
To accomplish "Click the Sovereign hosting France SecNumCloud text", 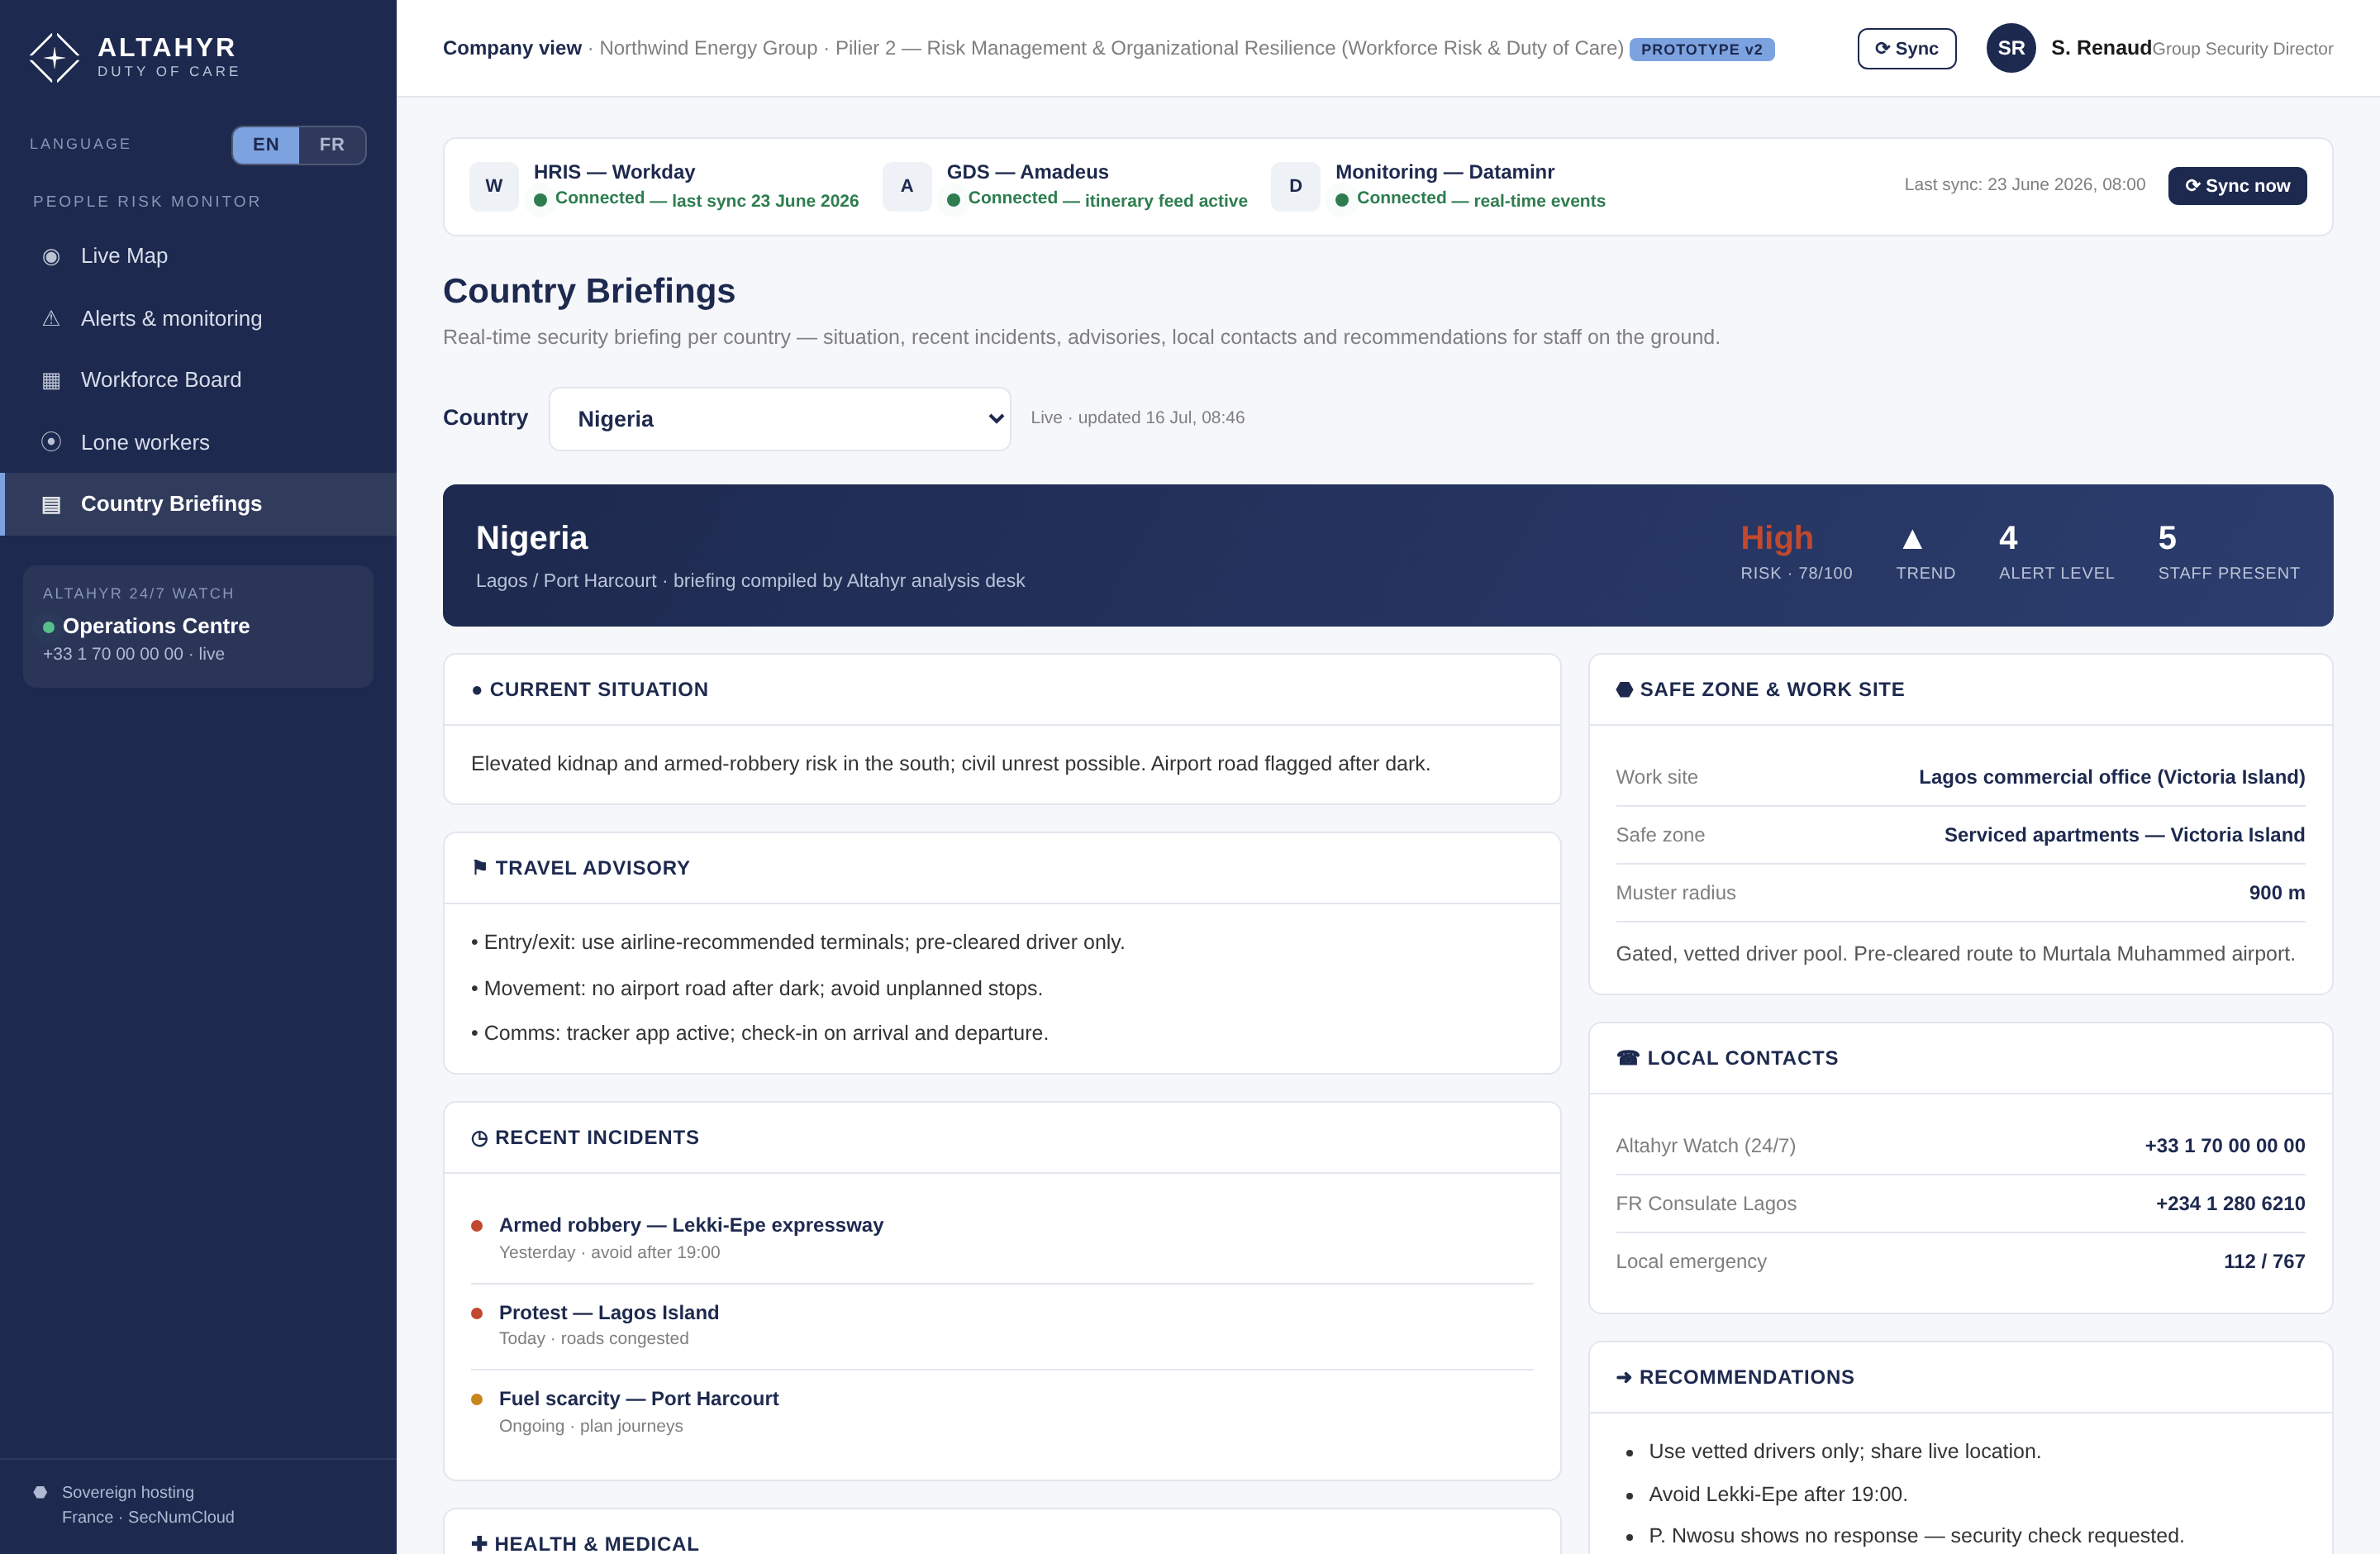I will 148,1505.
